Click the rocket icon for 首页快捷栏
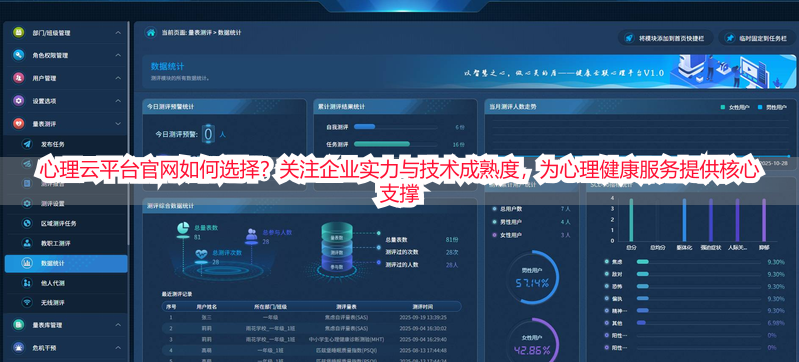The height and width of the screenshot is (362, 799). pos(629,38)
